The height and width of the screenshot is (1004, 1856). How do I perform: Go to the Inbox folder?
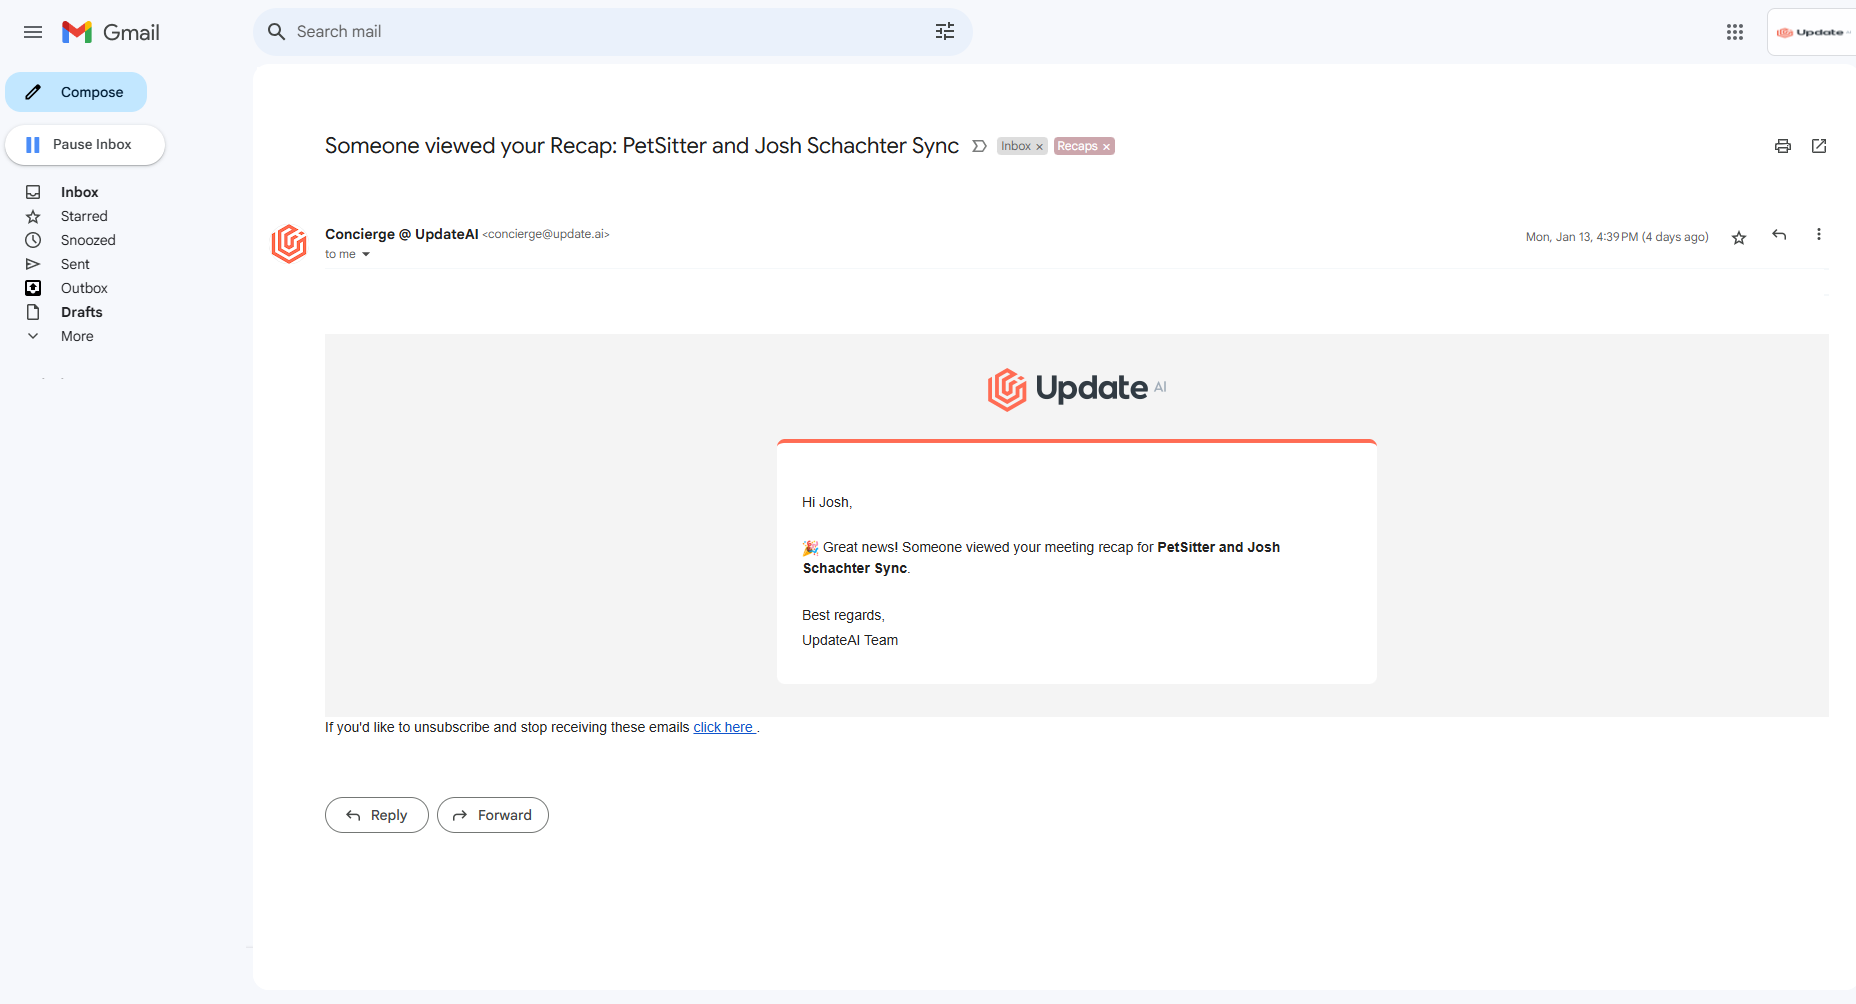(x=79, y=192)
